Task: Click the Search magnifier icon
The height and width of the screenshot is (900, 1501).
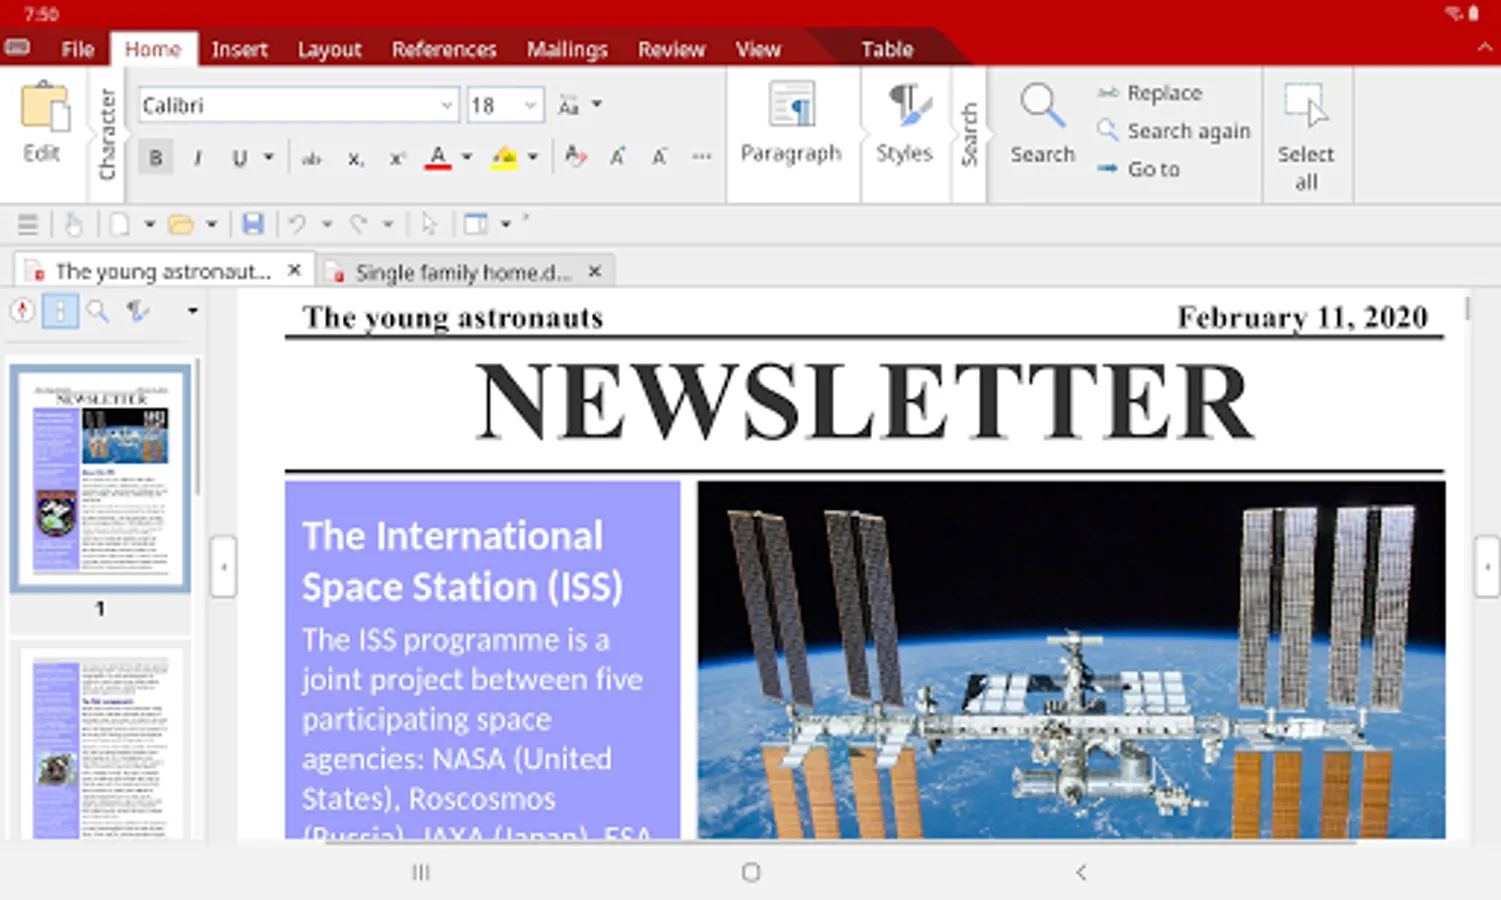Action: (1041, 106)
